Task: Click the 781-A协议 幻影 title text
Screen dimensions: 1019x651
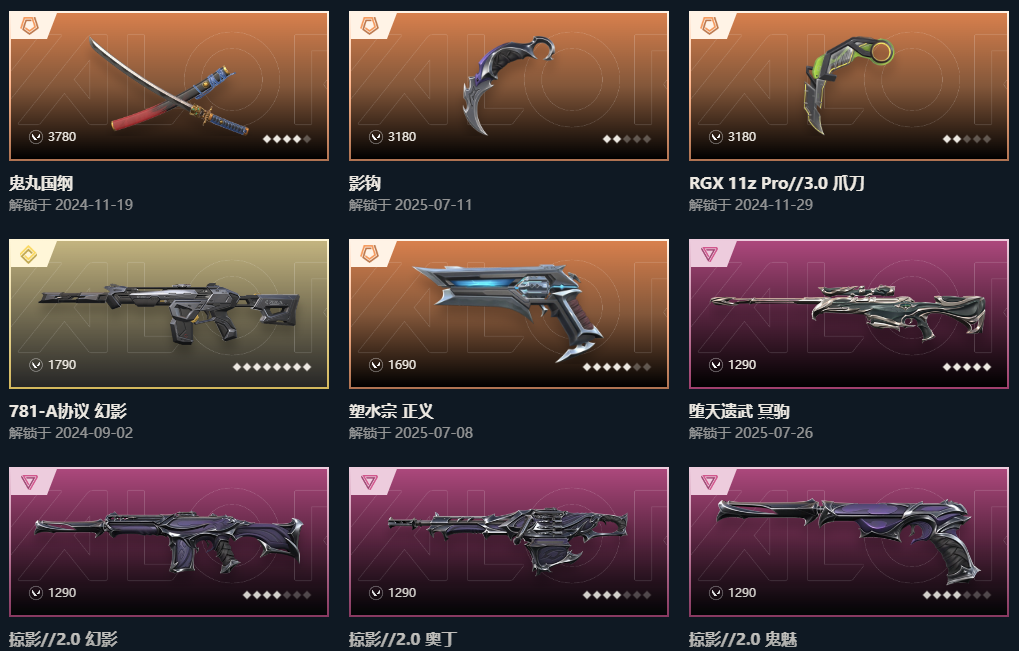Action: [68, 411]
